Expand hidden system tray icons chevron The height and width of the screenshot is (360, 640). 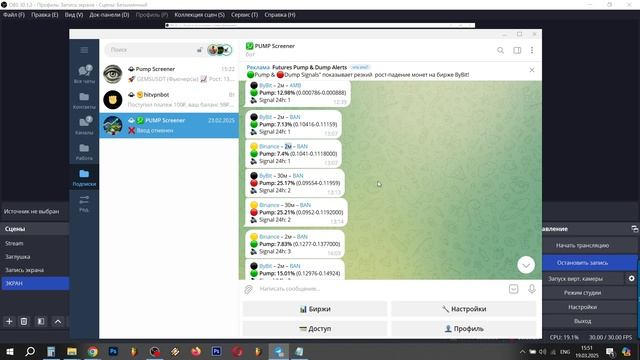522,352
